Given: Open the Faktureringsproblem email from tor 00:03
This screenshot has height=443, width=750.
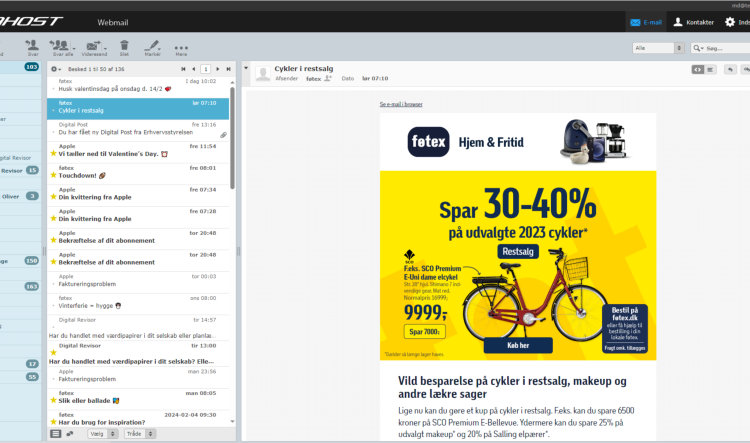Looking at the screenshot, I should pos(138,280).
